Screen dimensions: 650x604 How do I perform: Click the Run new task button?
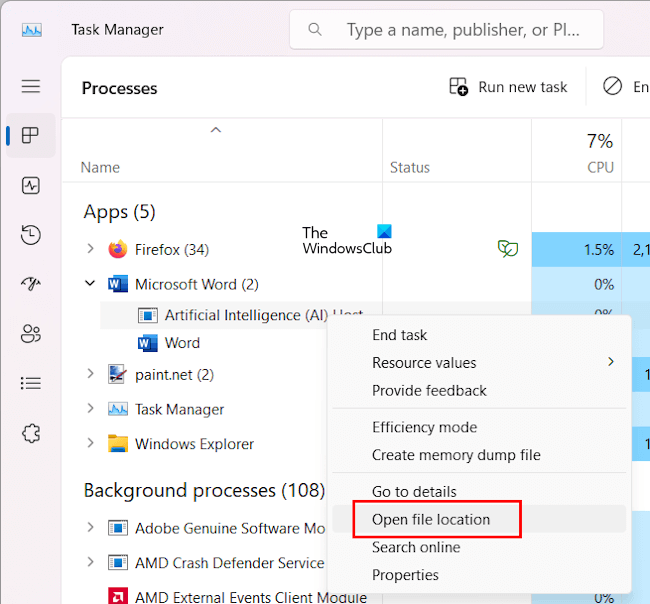(x=509, y=87)
